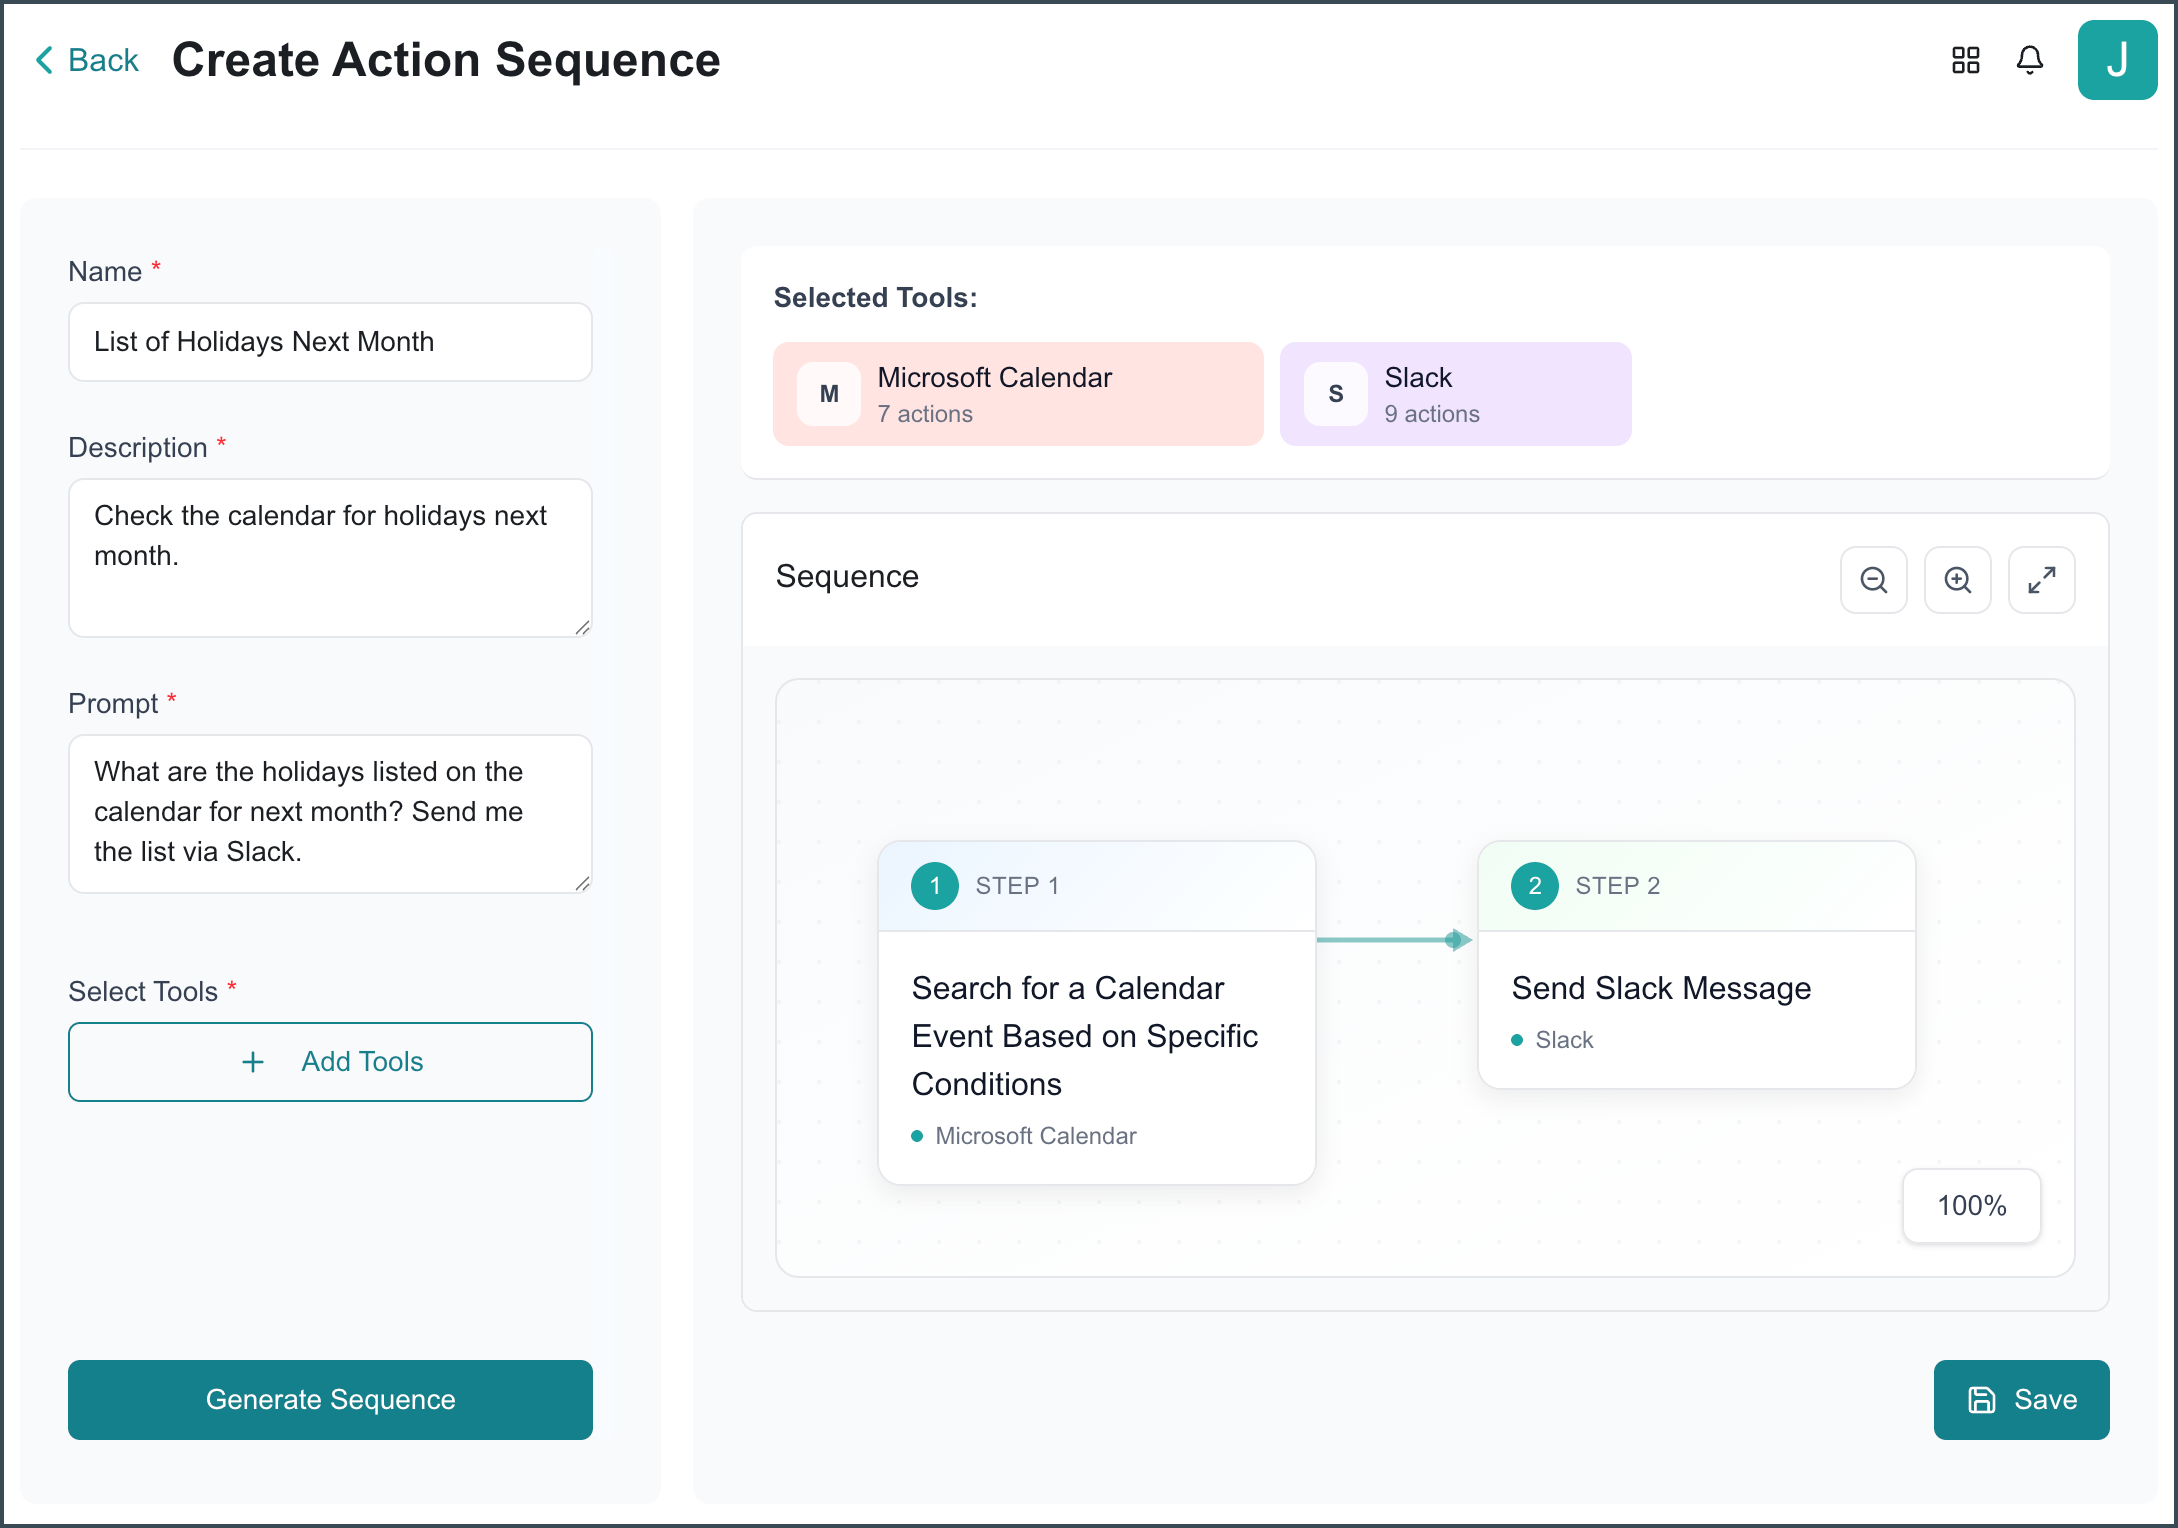Click into the Prompt text area

point(330,814)
